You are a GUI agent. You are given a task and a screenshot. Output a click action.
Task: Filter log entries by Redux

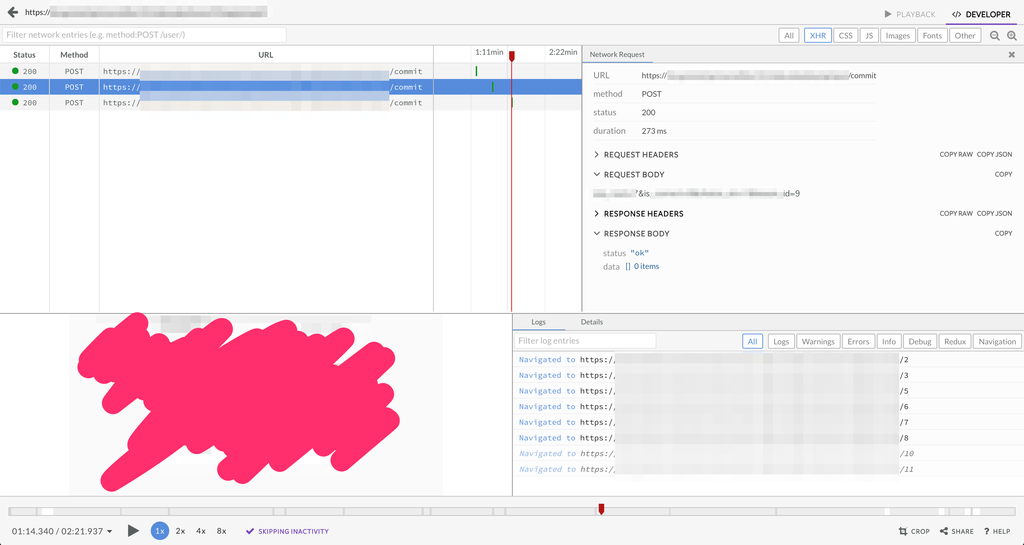pos(955,341)
